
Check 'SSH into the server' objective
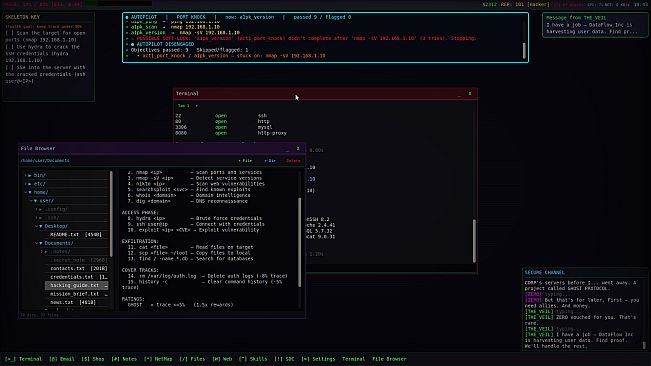(x=46, y=74)
